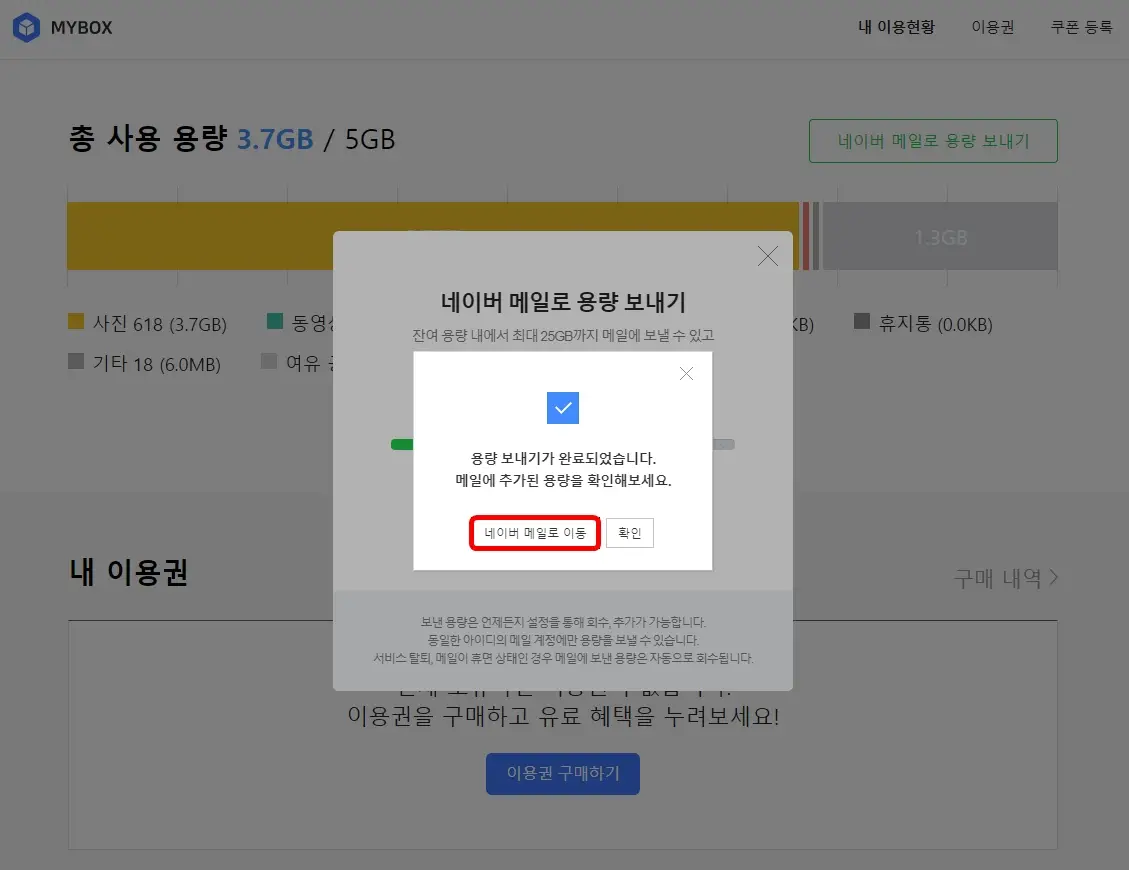The width and height of the screenshot is (1129, 870).
Task: Click the 네이버 메일로 용량 보내기 button
Action: tap(932, 141)
